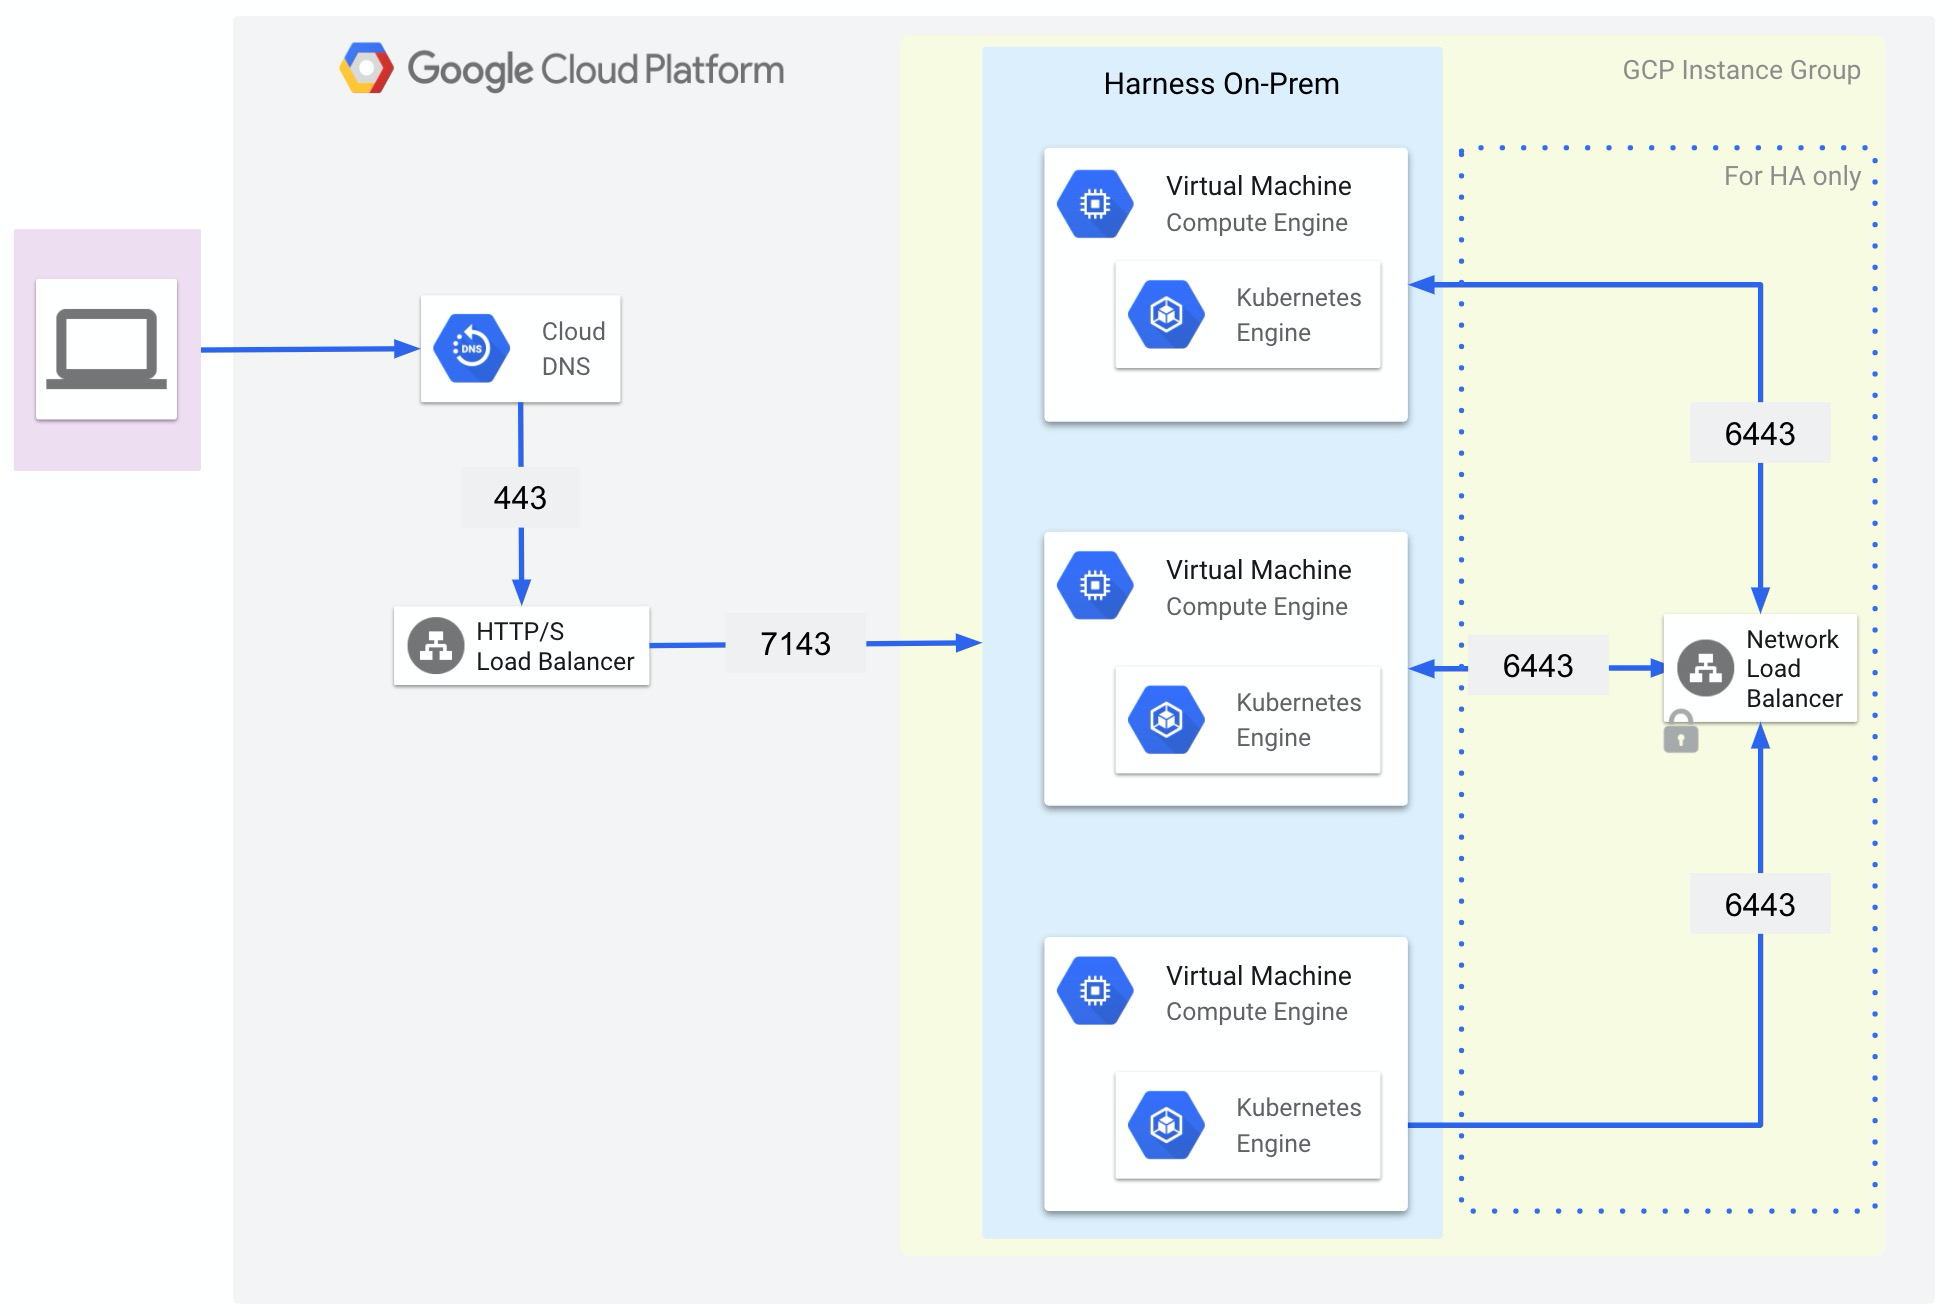The image size is (1946, 1316).
Task: Click the Network Load Balancer text
Action: click(1794, 669)
